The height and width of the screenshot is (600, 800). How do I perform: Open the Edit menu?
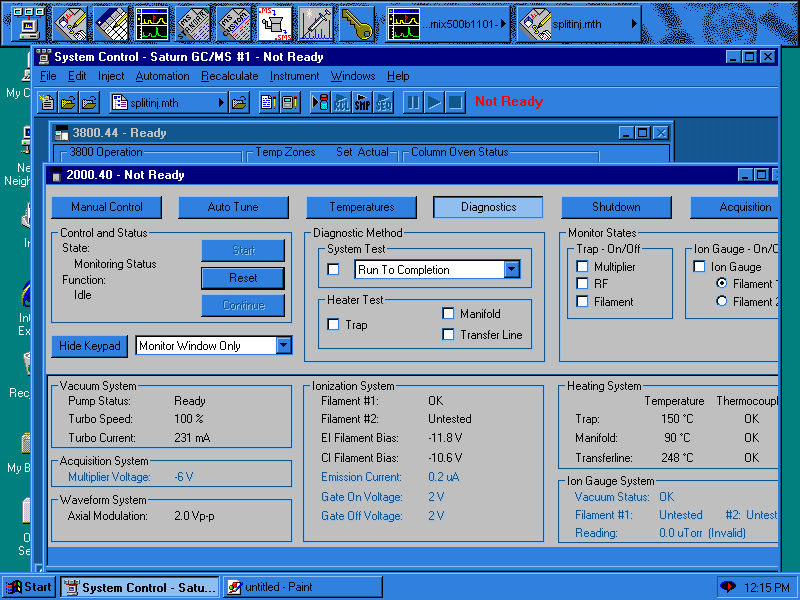pos(77,76)
